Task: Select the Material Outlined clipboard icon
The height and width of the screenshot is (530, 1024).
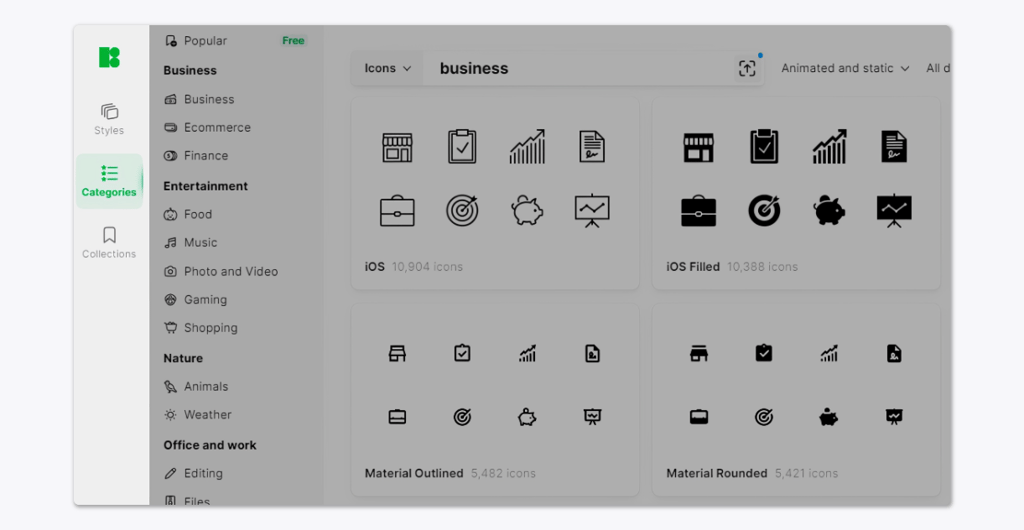Action: tap(462, 352)
